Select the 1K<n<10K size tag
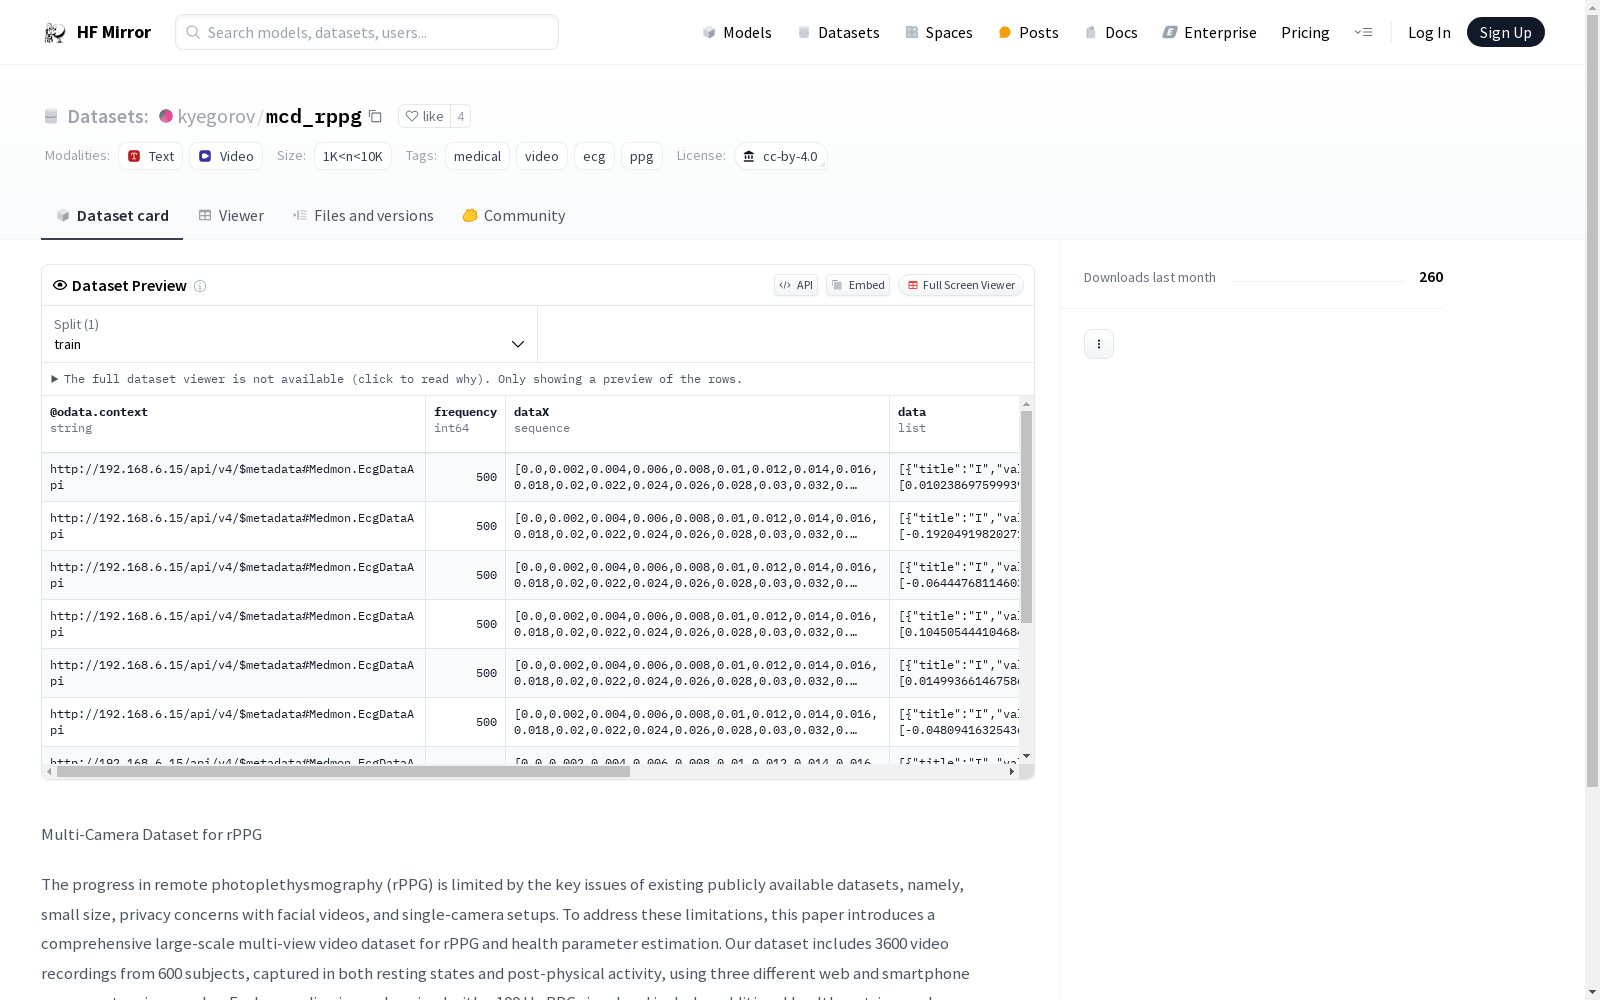 tap(353, 156)
